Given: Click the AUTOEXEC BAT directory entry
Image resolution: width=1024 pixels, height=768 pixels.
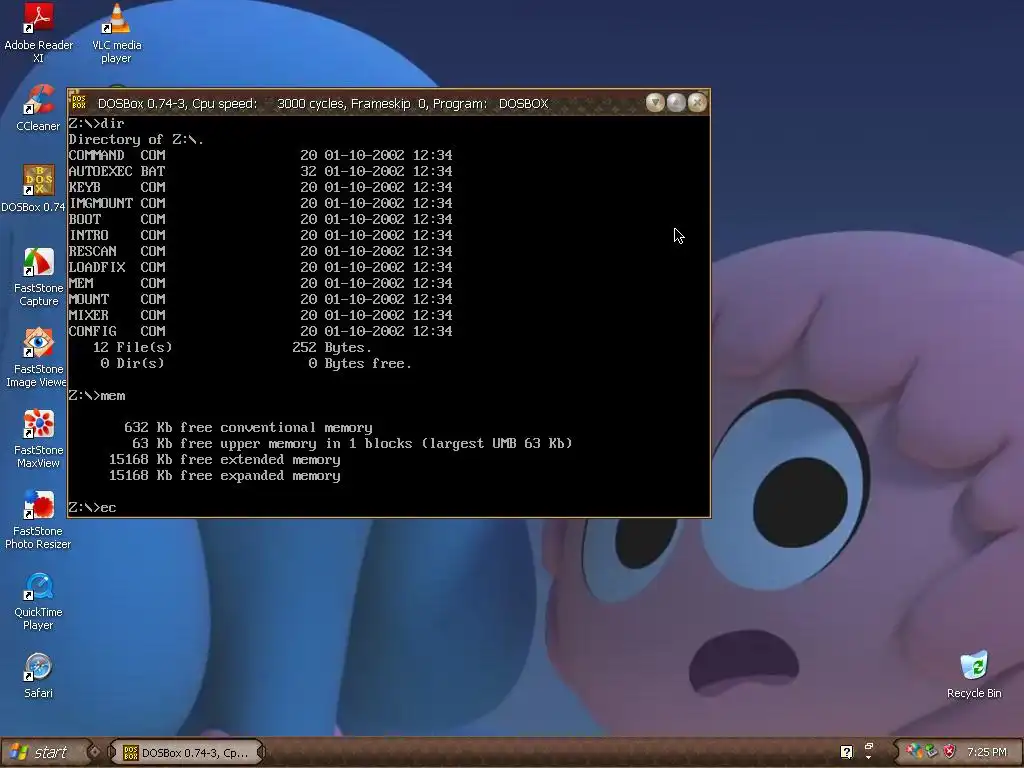Looking at the screenshot, I should [x=261, y=171].
